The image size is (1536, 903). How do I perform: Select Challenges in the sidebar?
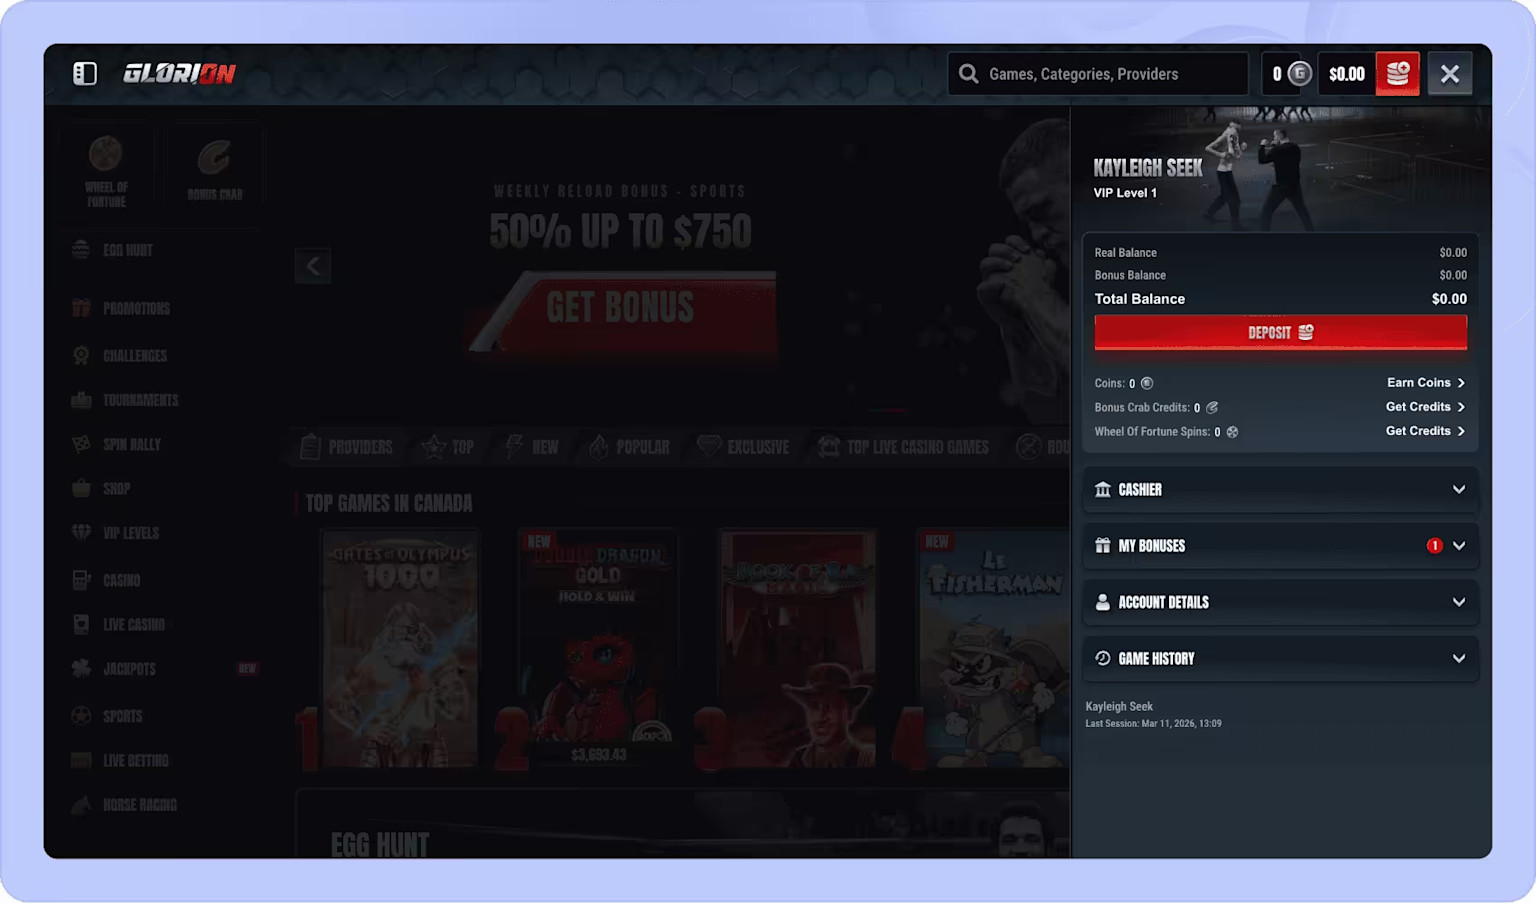(x=119, y=355)
